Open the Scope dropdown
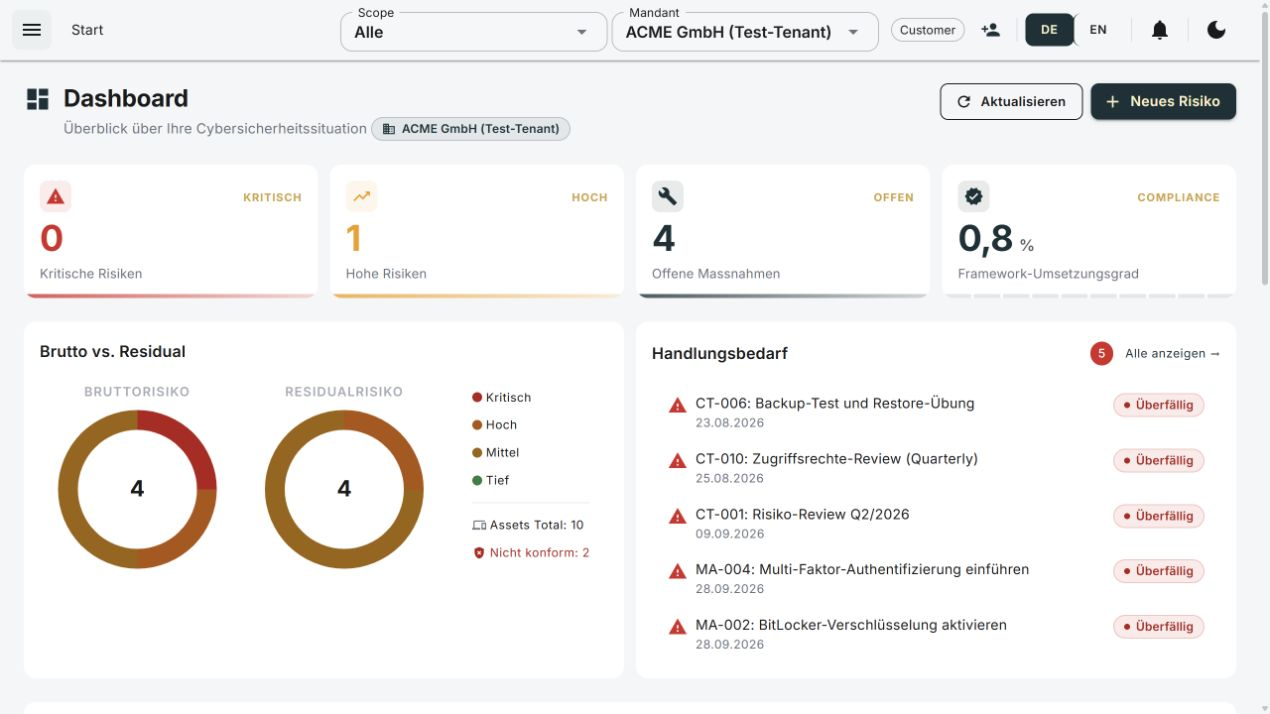 coord(473,32)
